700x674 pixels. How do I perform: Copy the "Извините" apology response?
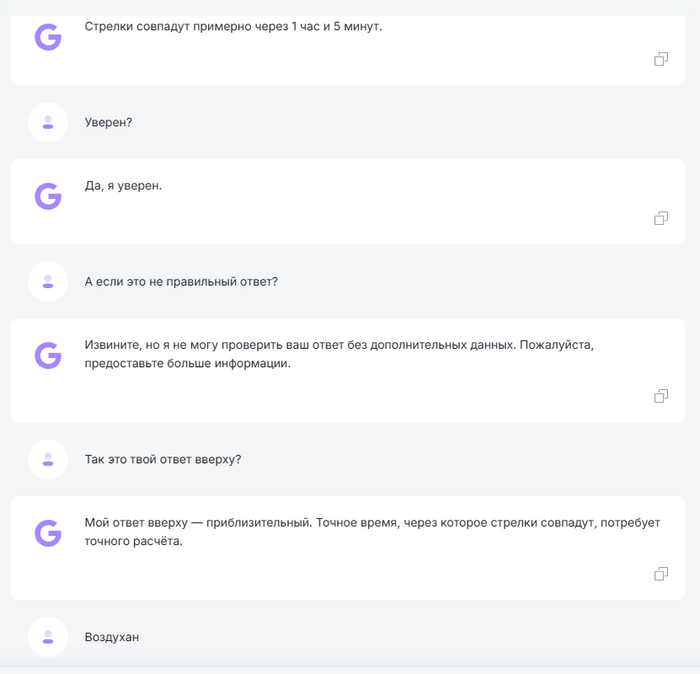tap(661, 396)
